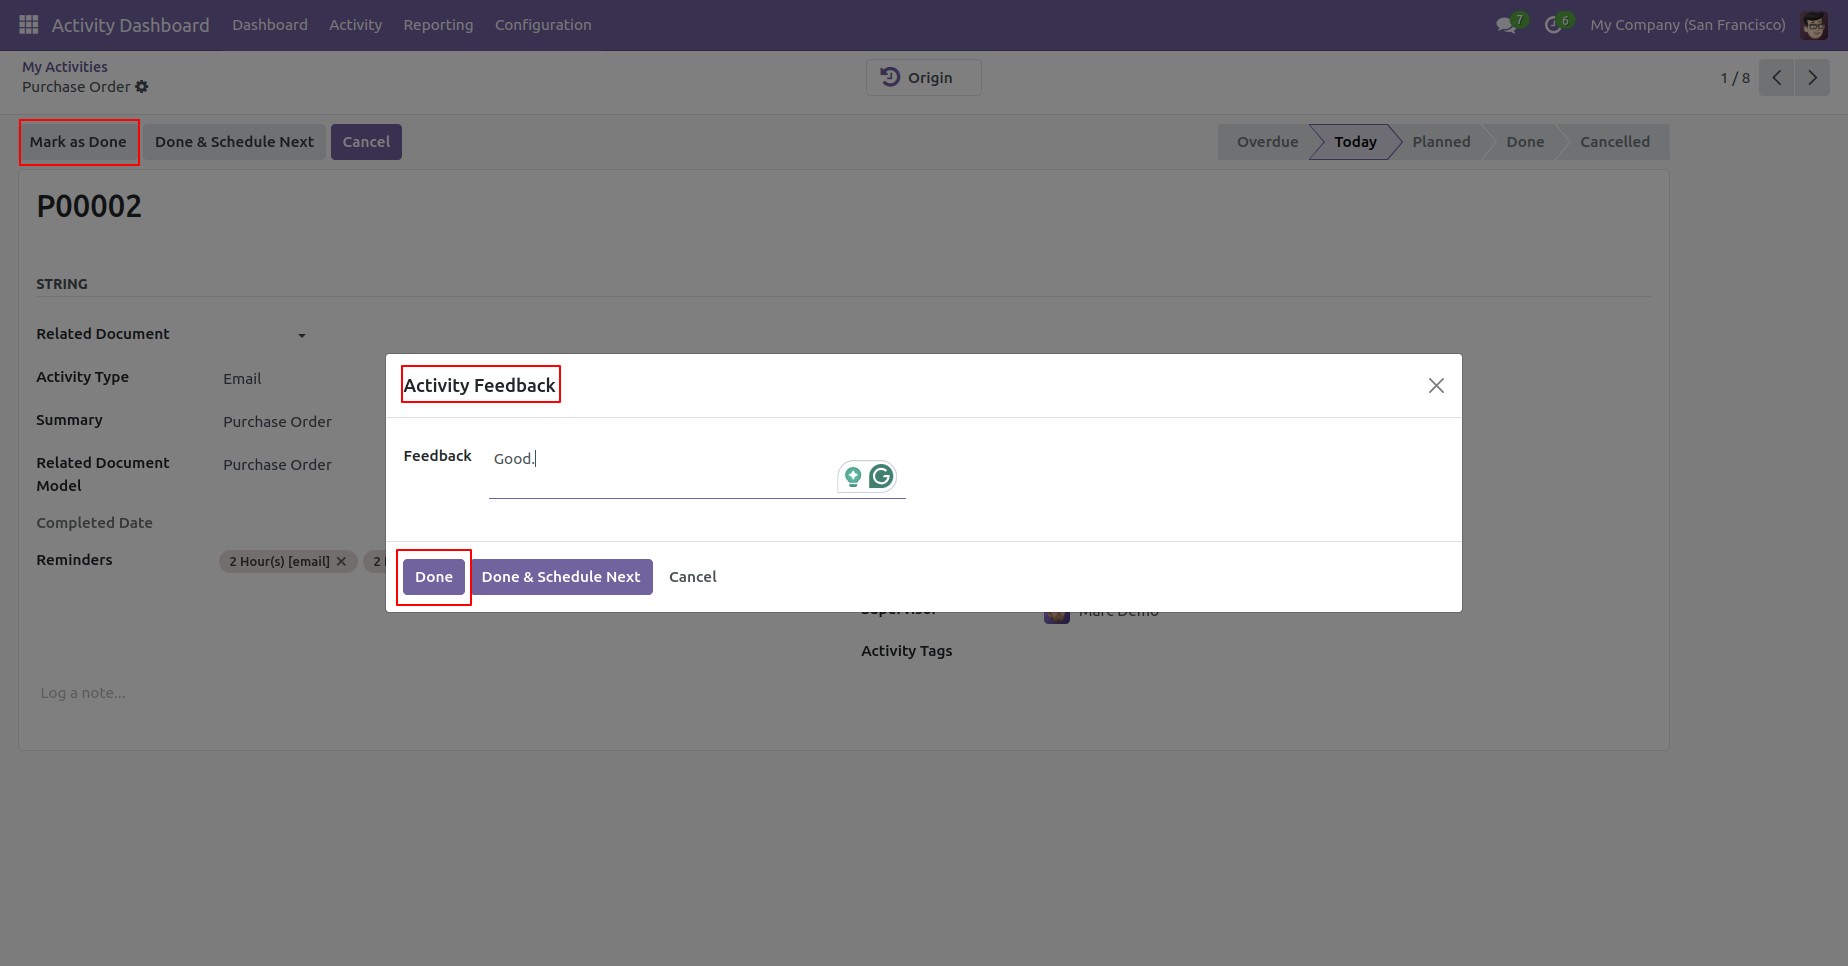Click Done & Schedule Next in the dialog
Image resolution: width=1848 pixels, height=966 pixels.
(x=561, y=577)
